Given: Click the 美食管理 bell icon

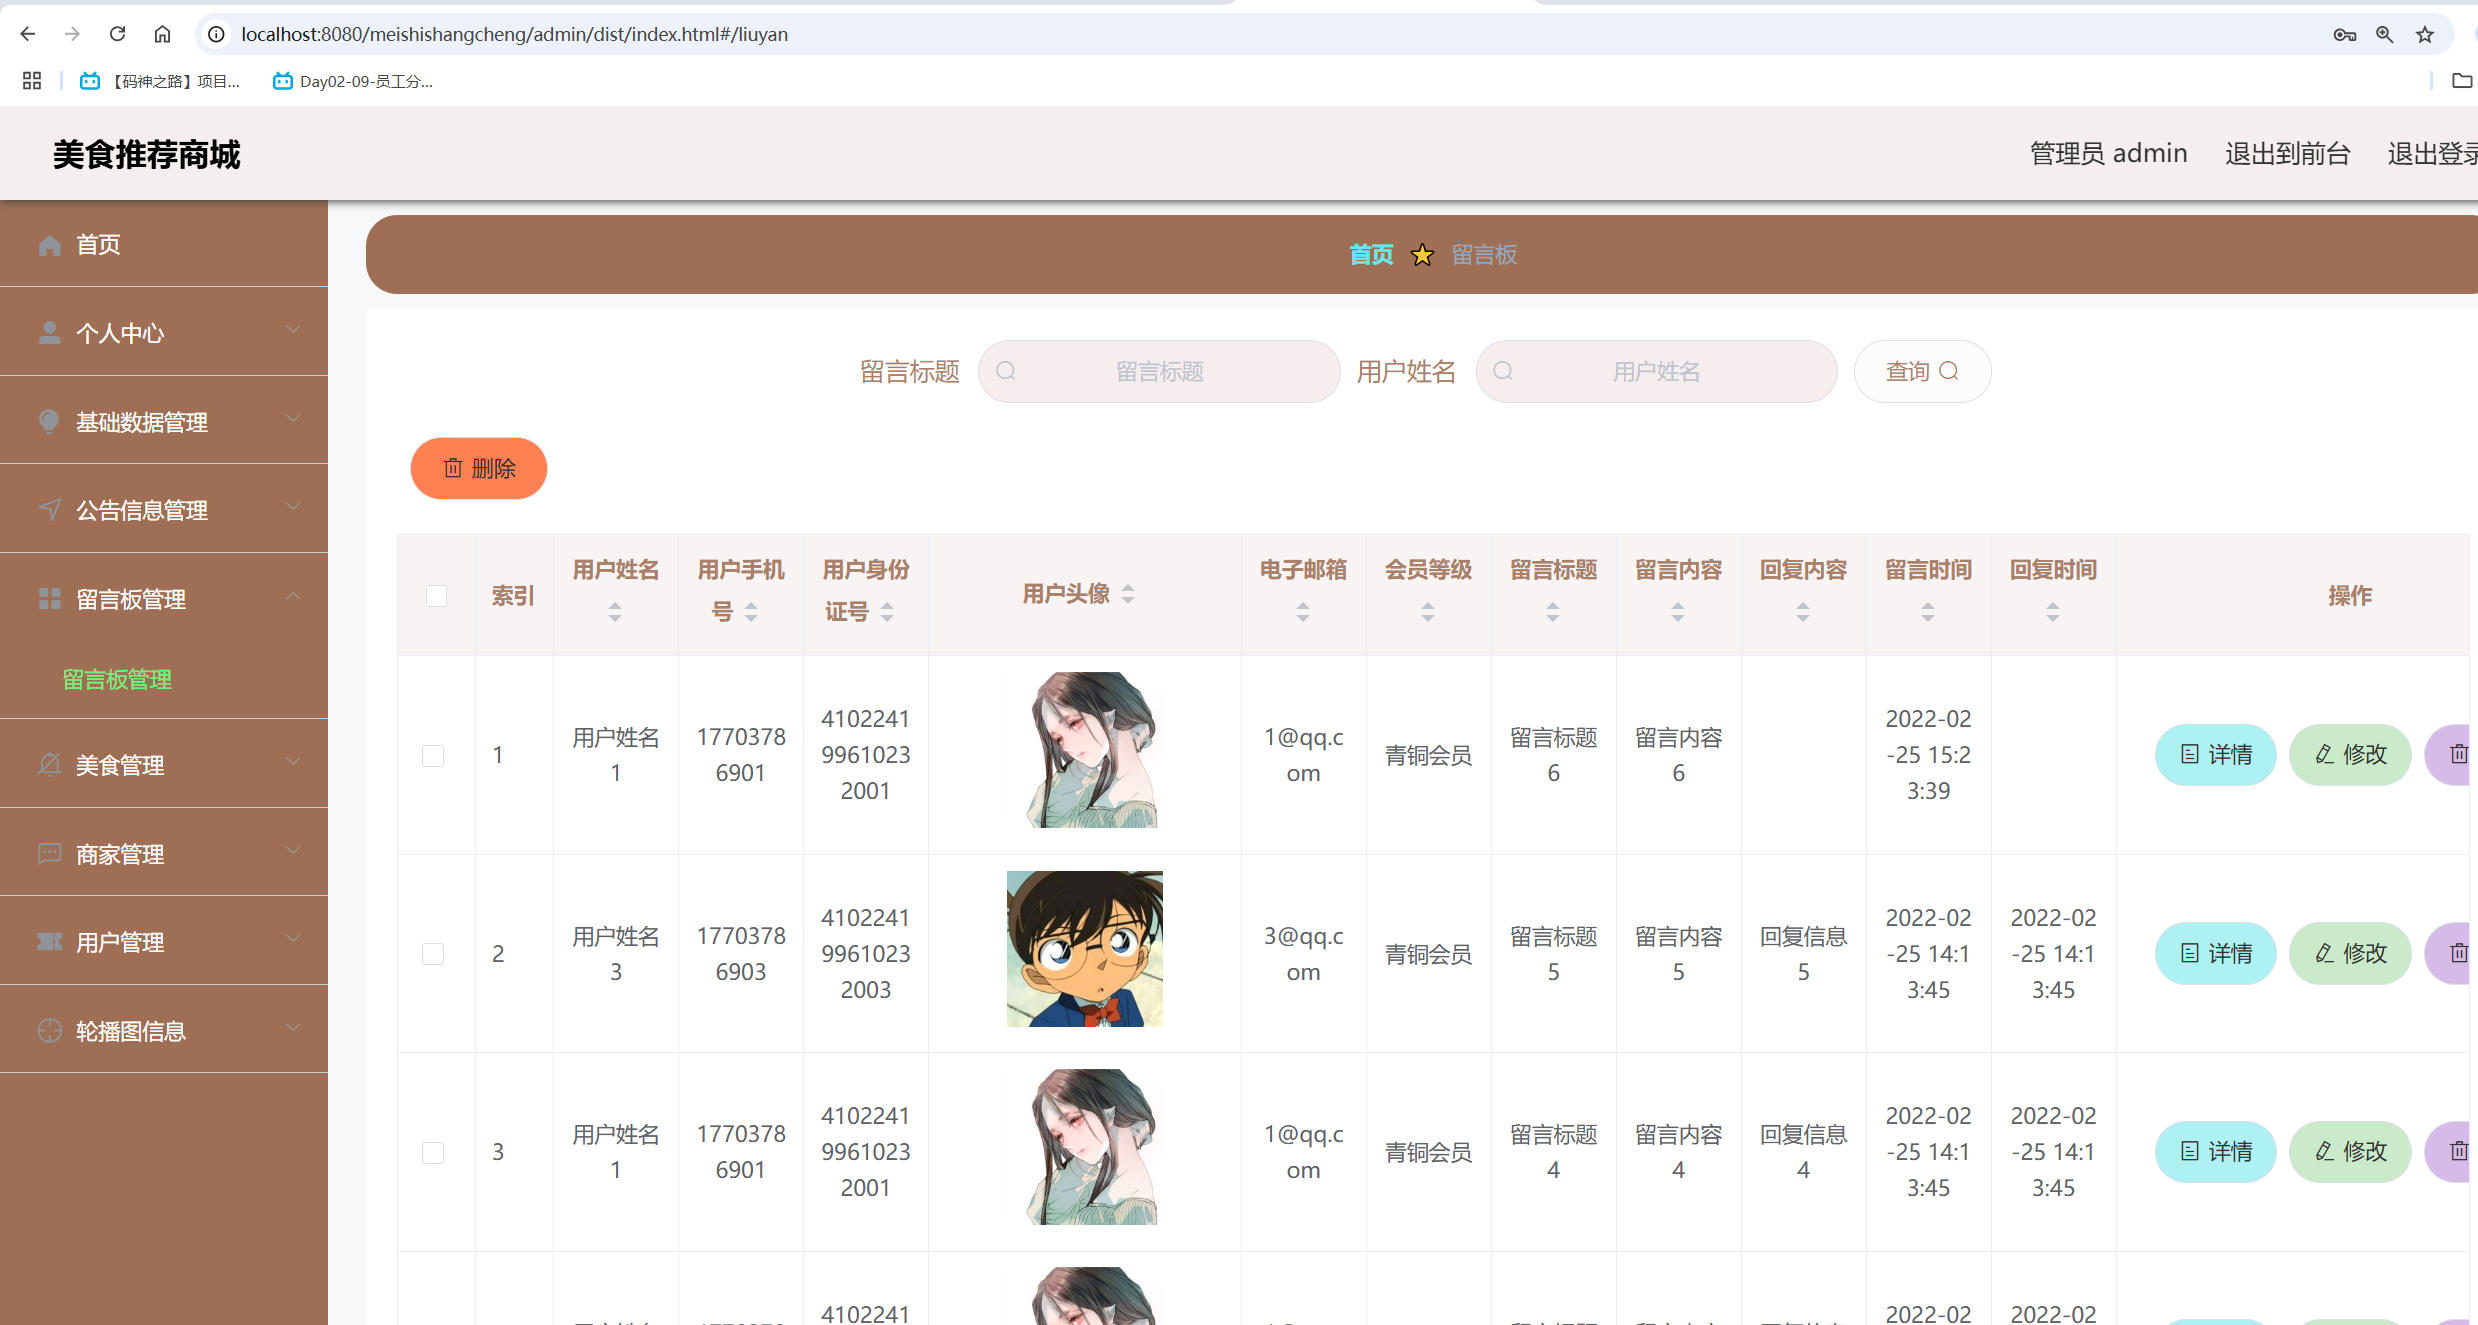Looking at the screenshot, I should click(49, 765).
